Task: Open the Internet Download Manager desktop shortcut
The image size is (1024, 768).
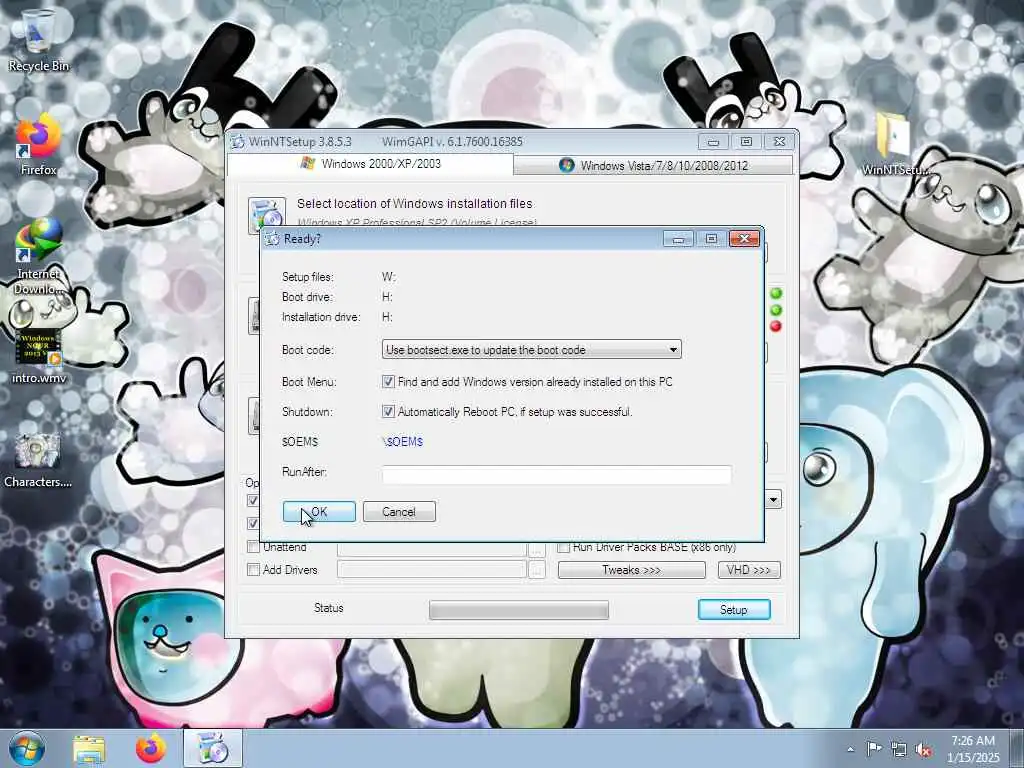Action: point(38,256)
